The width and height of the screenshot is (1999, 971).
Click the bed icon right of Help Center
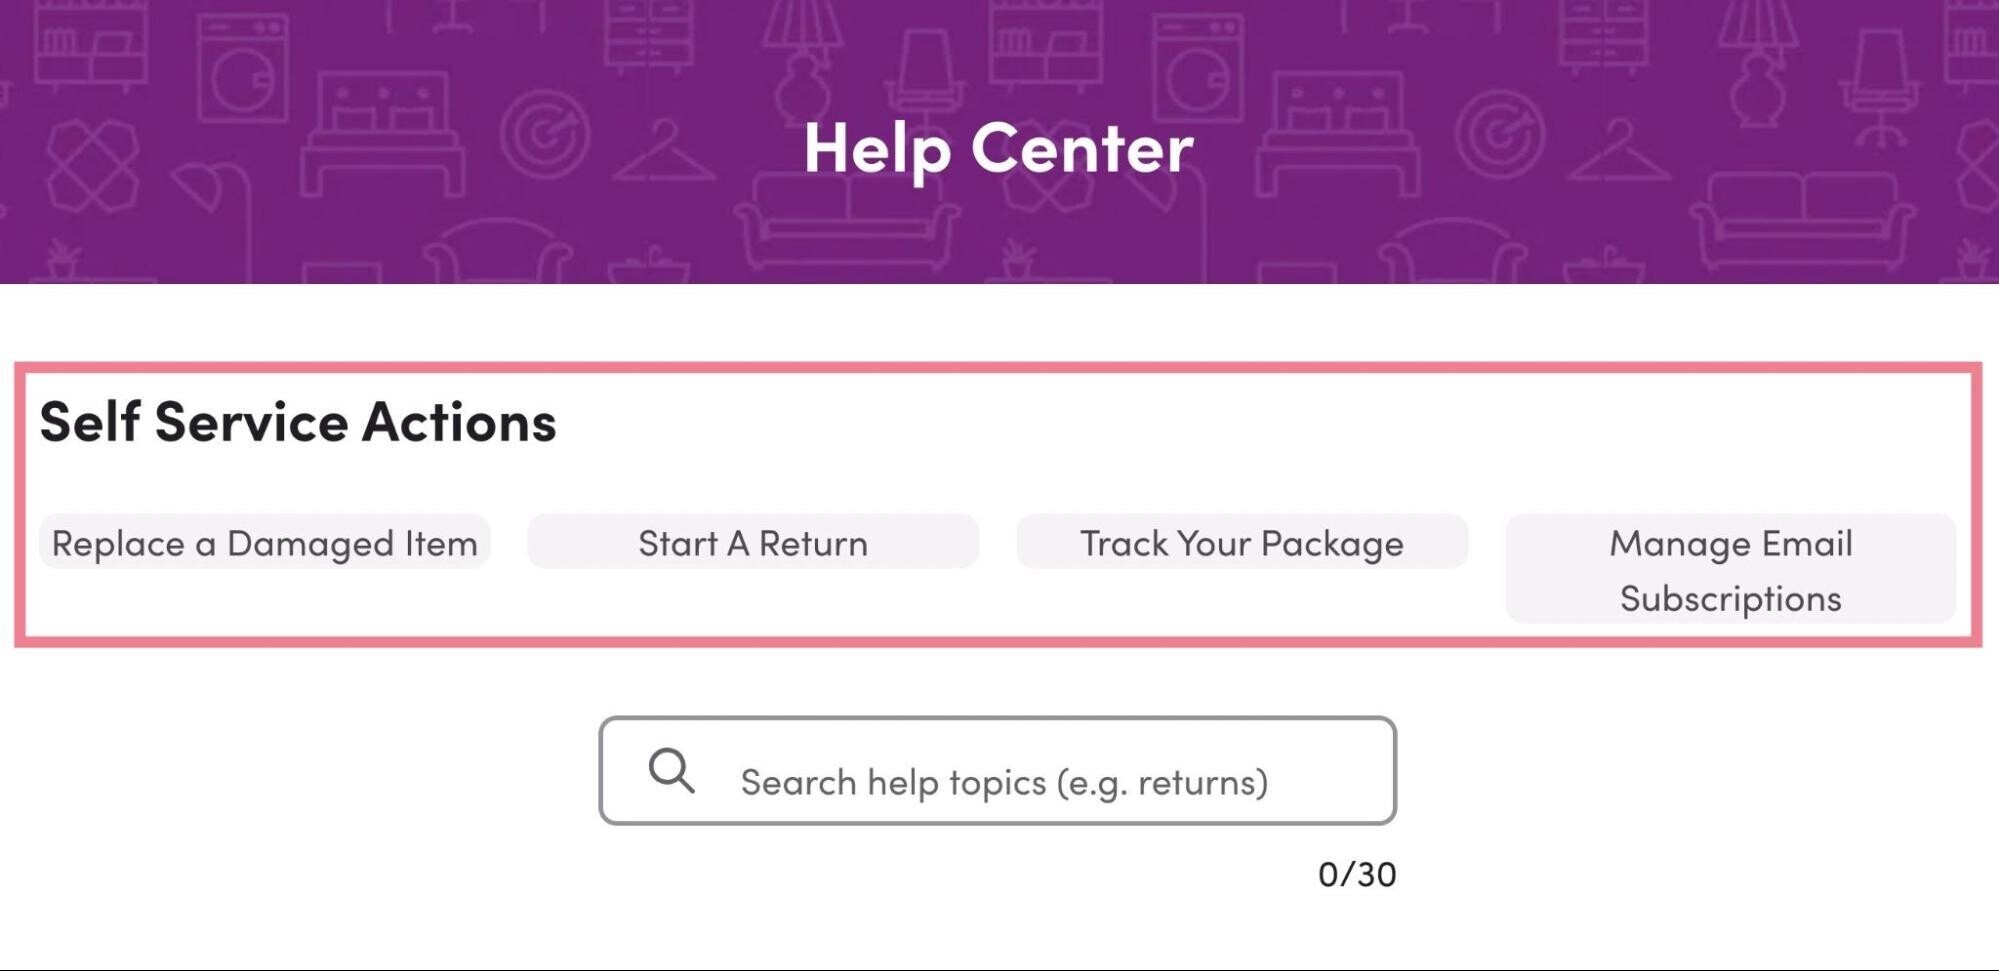point(1337,133)
